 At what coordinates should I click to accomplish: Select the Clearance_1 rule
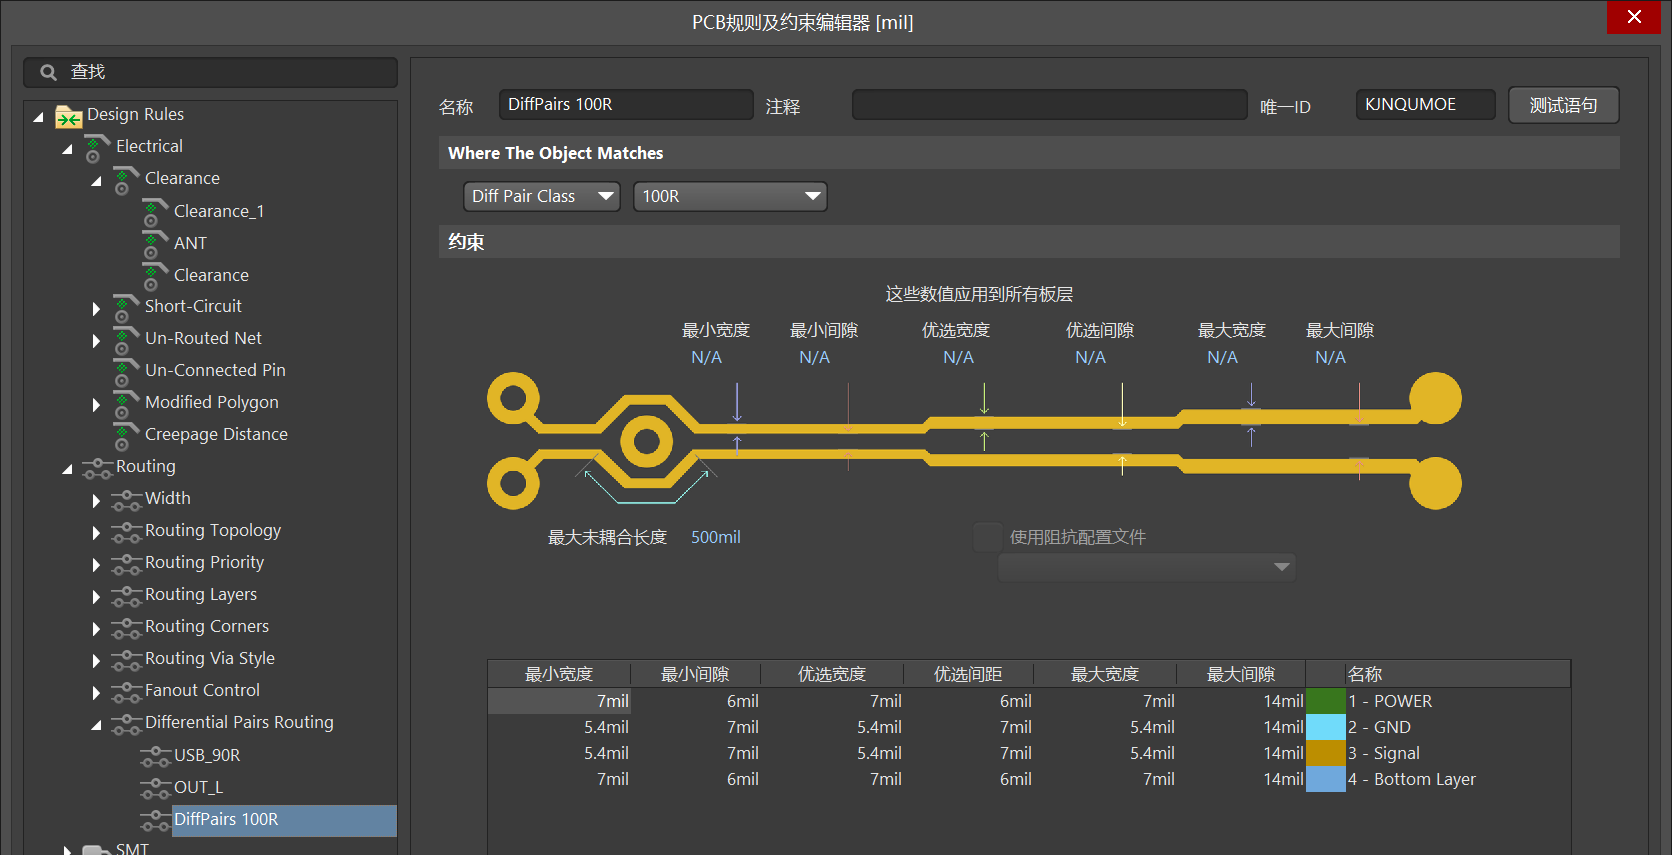coord(219,211)
